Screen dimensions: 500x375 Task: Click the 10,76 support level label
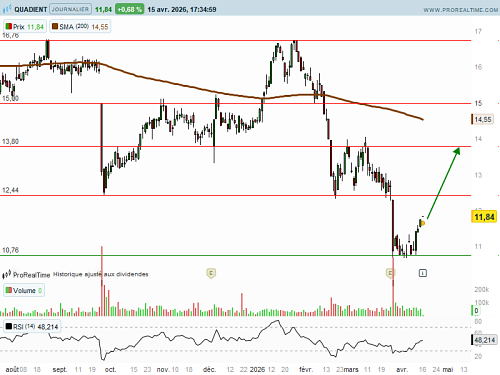coord(10,250)
